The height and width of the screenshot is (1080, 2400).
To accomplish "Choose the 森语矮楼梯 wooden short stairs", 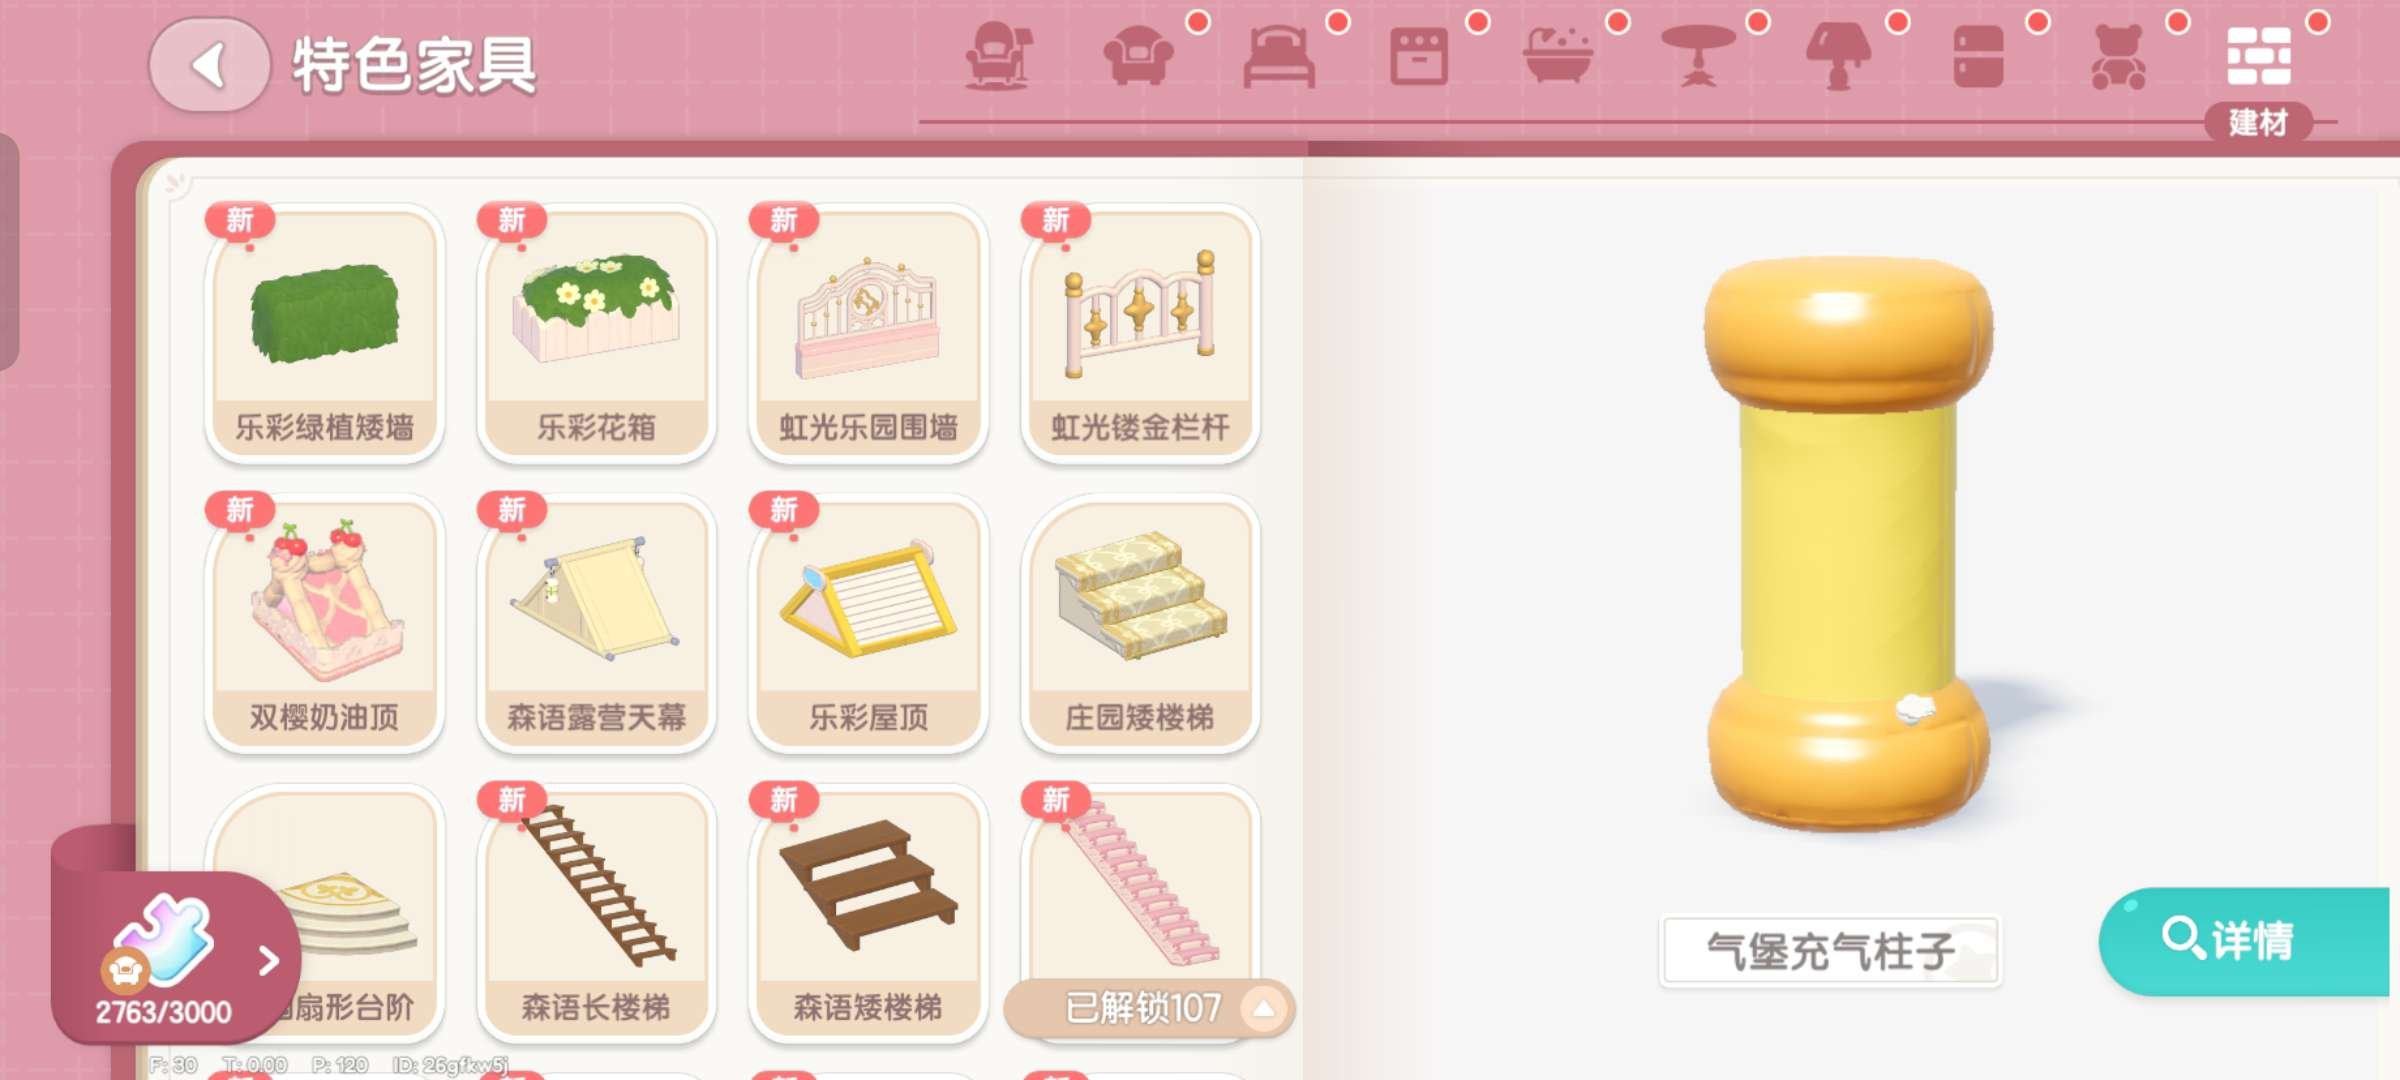I will [x=868, y=913].
